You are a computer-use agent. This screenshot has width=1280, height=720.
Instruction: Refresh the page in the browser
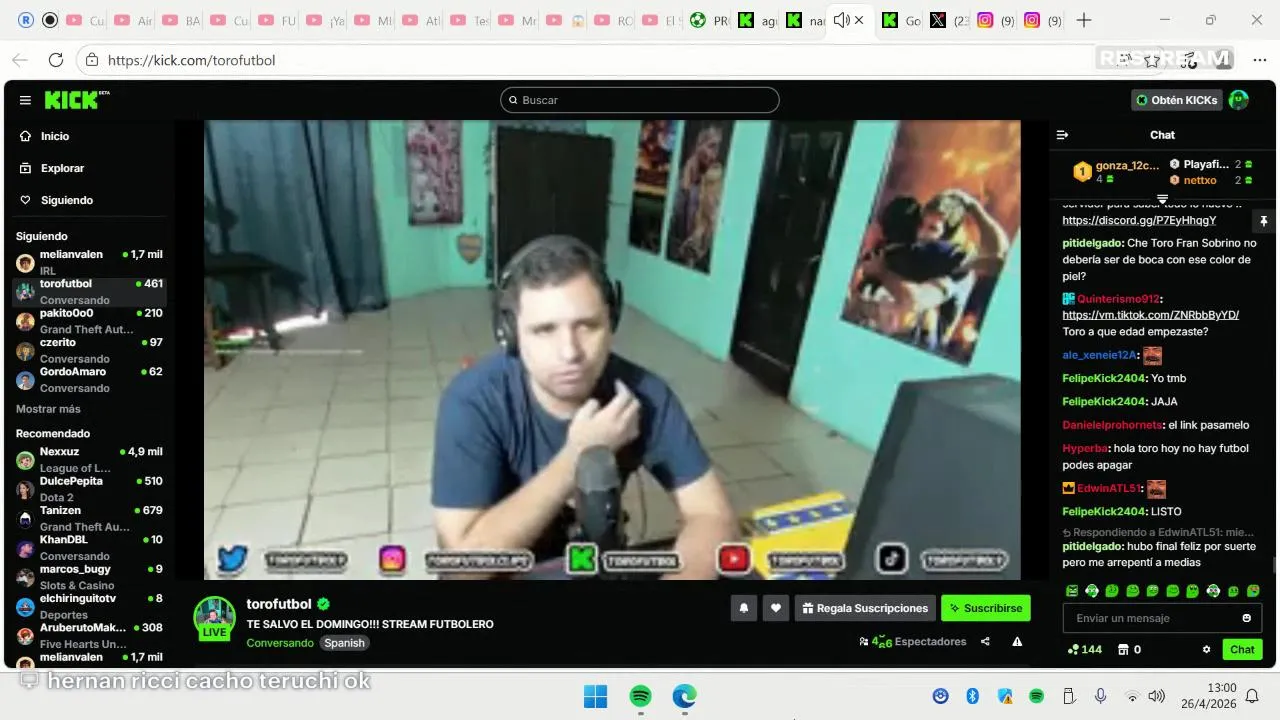click(x=56, y=60)
